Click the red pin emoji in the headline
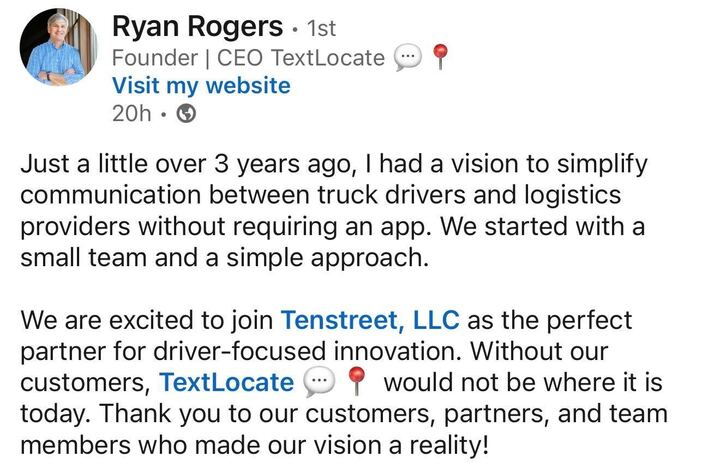Screen dimensions: 720x474 coord(439,58)
